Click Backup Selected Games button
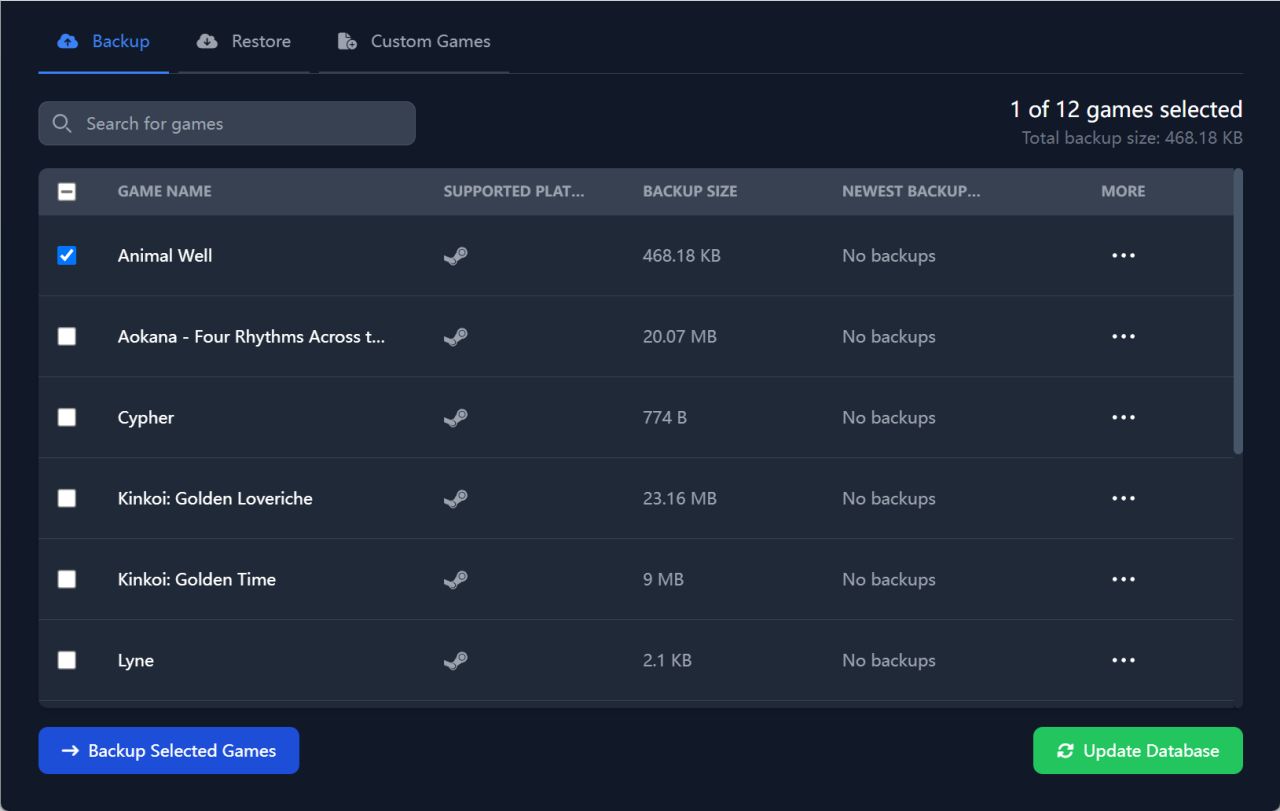The height and width of the screenshot is (811, 1280). pyautogui.click(x=169, y=751)
